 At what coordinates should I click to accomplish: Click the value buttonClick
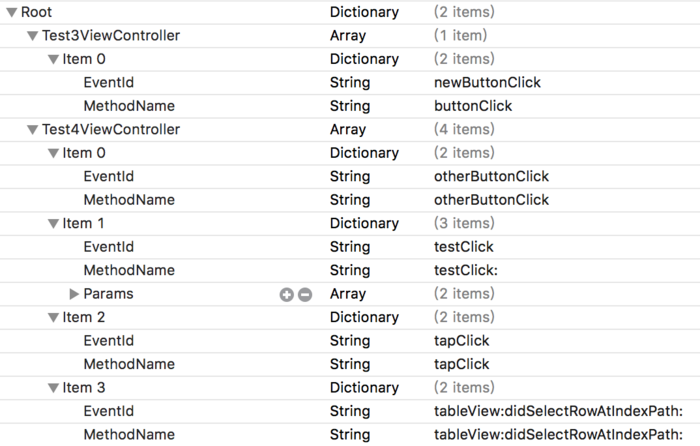click(473, 106)
